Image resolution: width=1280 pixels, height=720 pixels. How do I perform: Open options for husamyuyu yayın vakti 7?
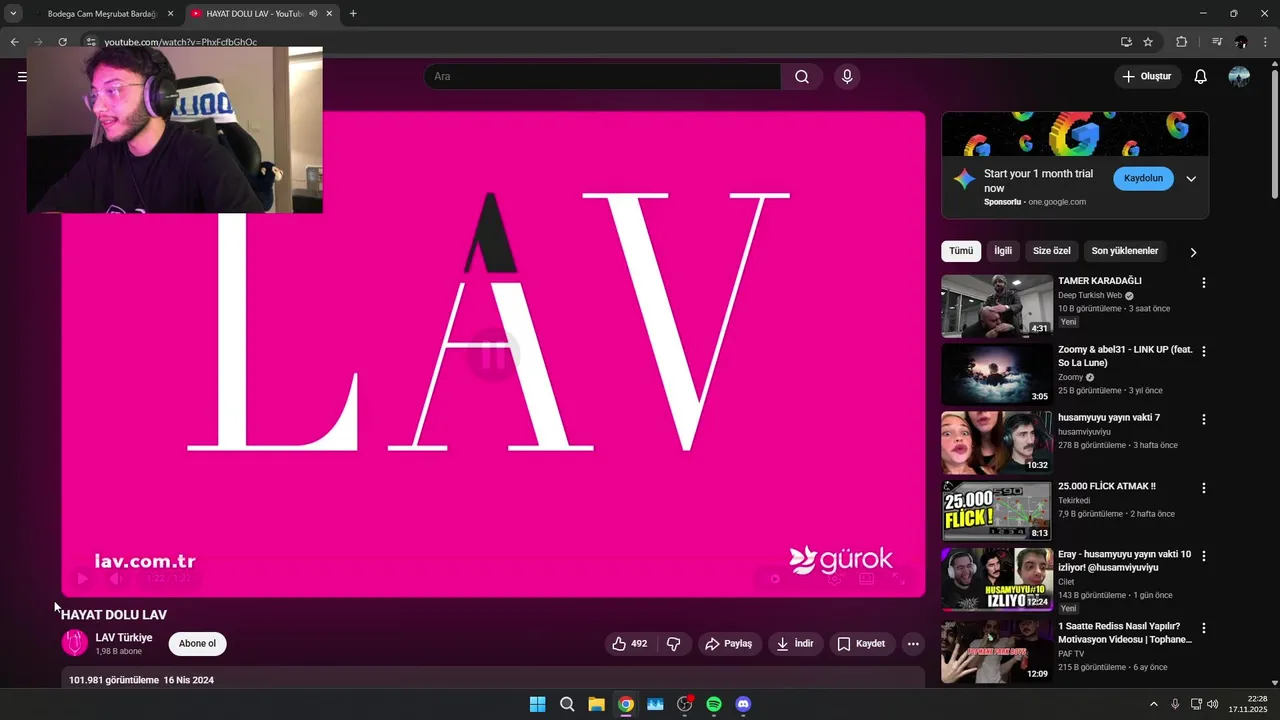click(1203, 420)
